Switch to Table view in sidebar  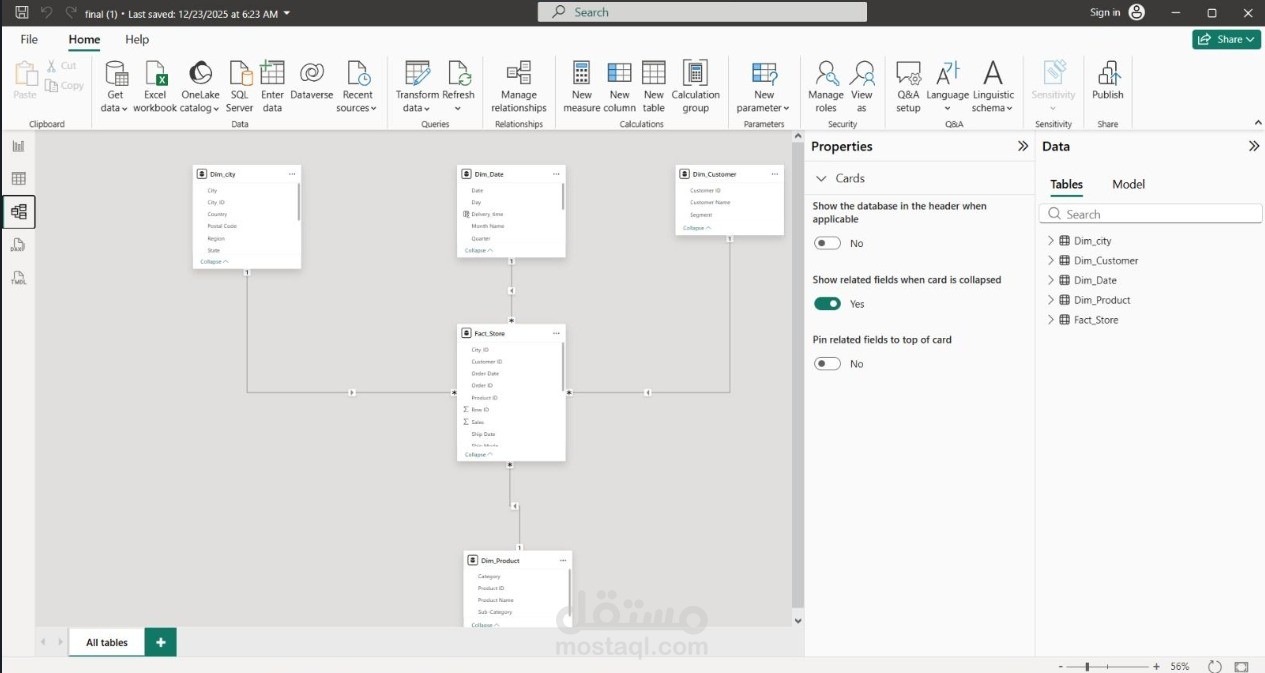(x=18, y=179)
